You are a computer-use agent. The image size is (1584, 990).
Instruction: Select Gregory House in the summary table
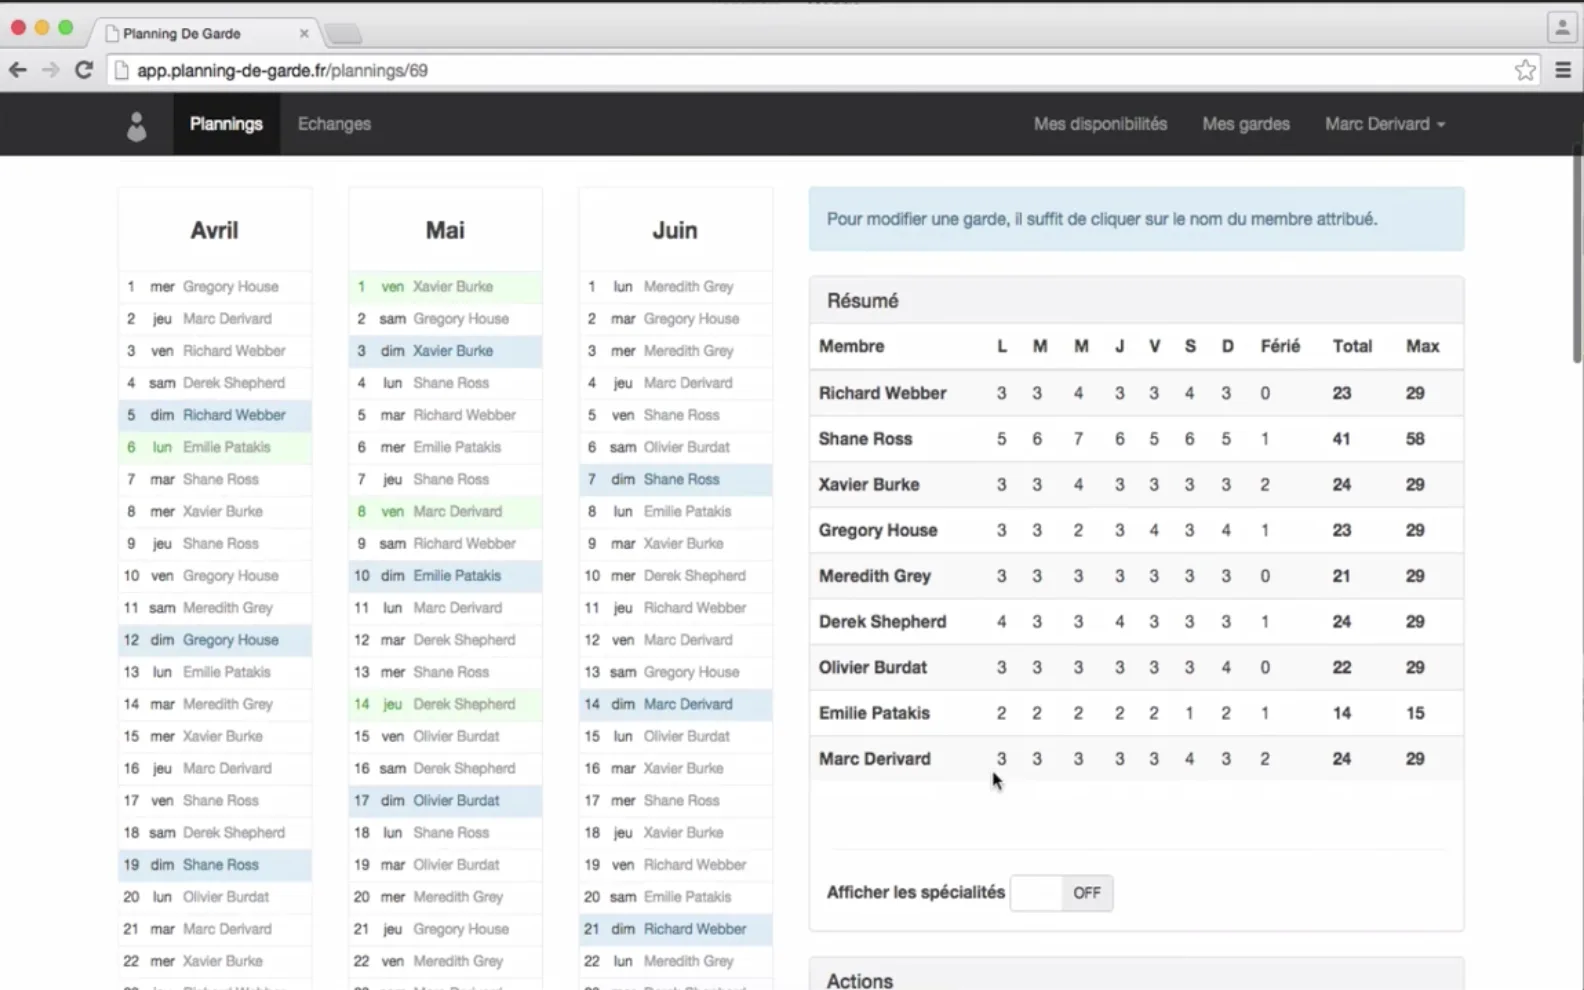[878, 531]
